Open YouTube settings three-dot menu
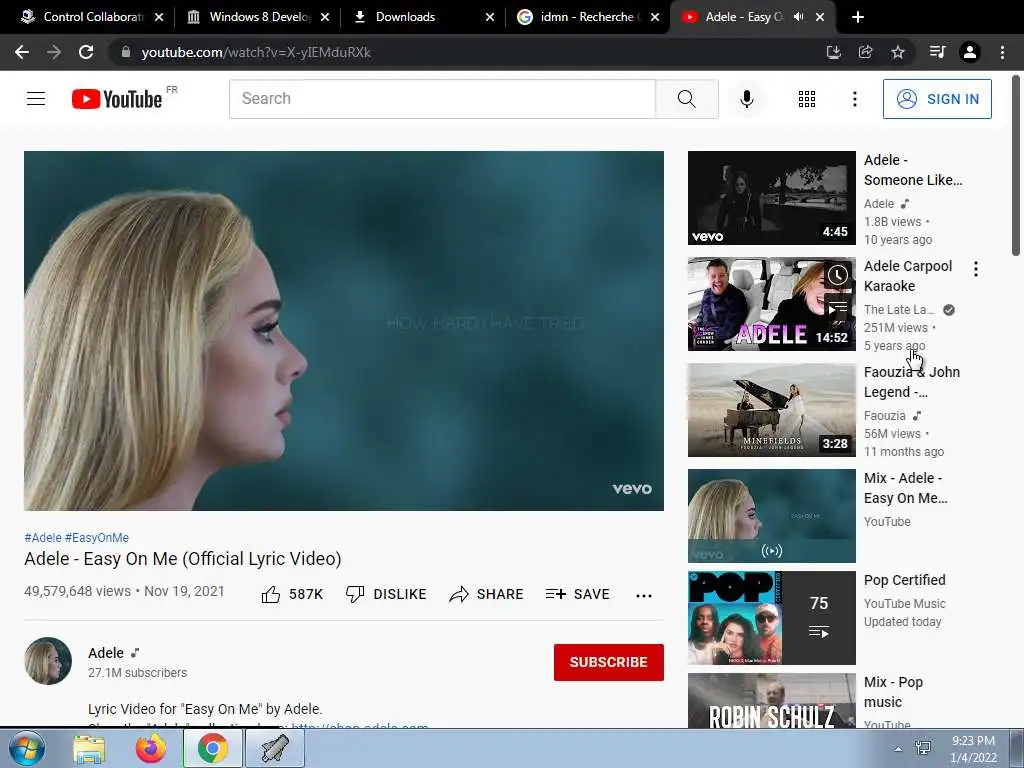 click(854, 99)
